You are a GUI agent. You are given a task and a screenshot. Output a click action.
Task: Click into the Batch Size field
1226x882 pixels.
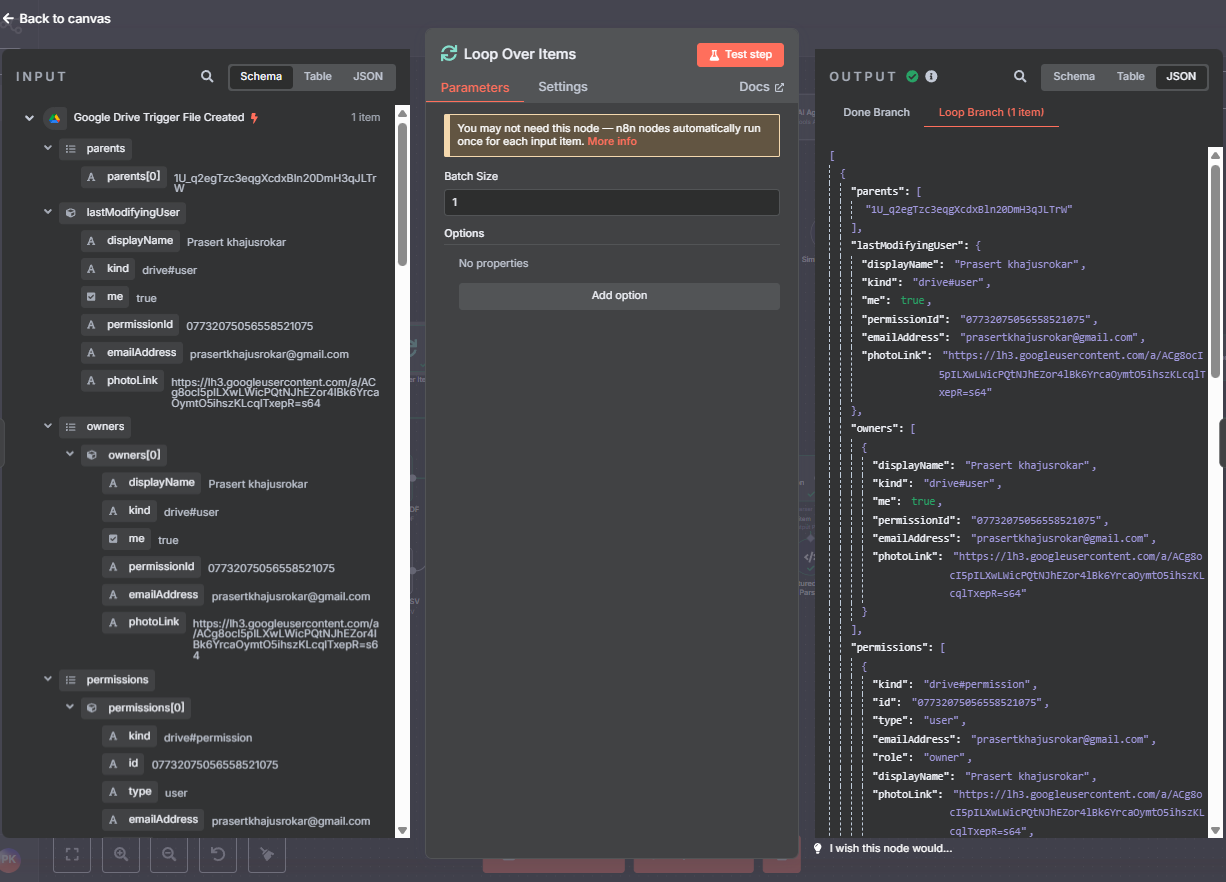[611, 202]
